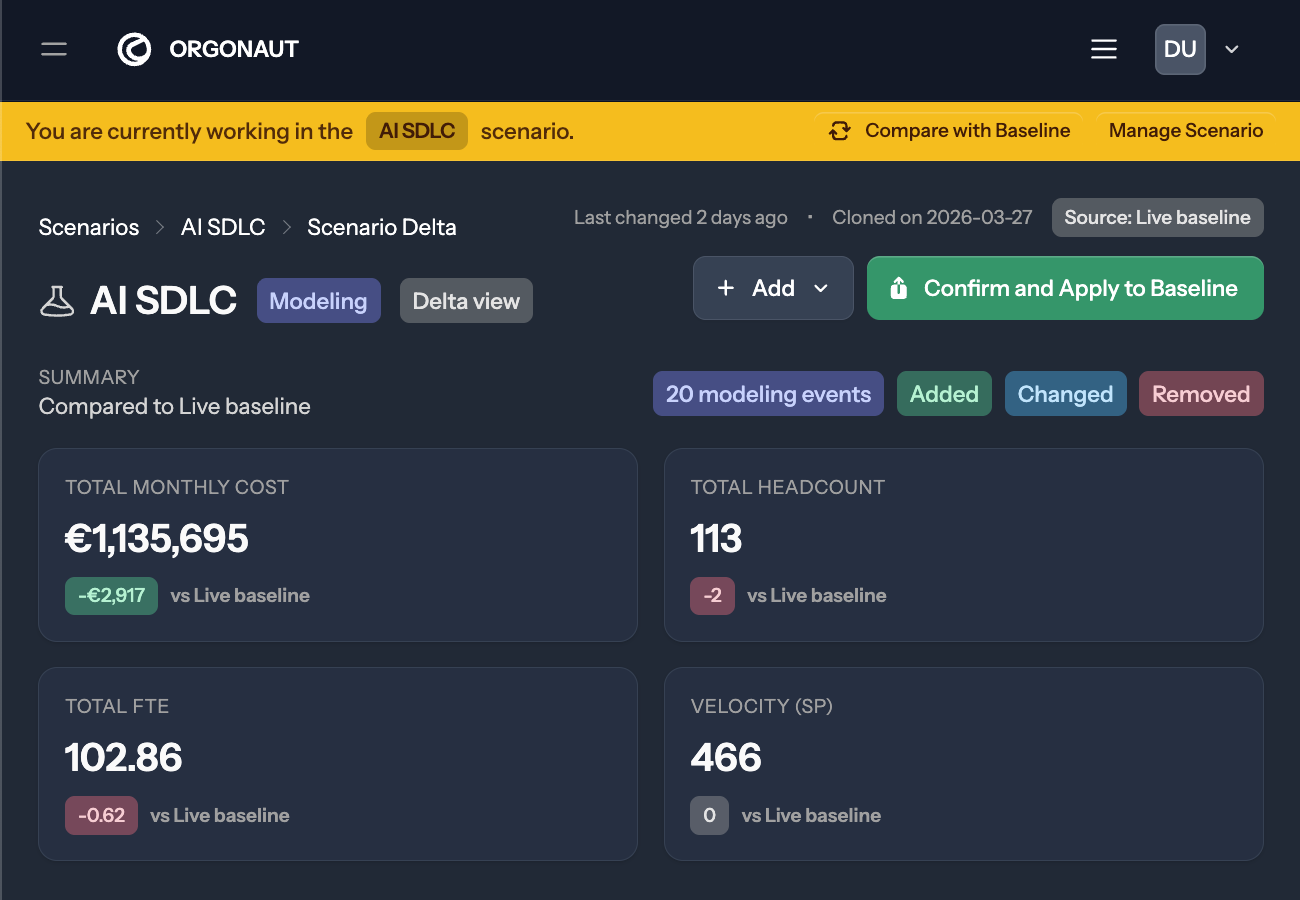Image resolution: width=1300 pixels, height=900 pixels.
Task: Go to Scenarios breadcrumb
Action: [89, 227]
